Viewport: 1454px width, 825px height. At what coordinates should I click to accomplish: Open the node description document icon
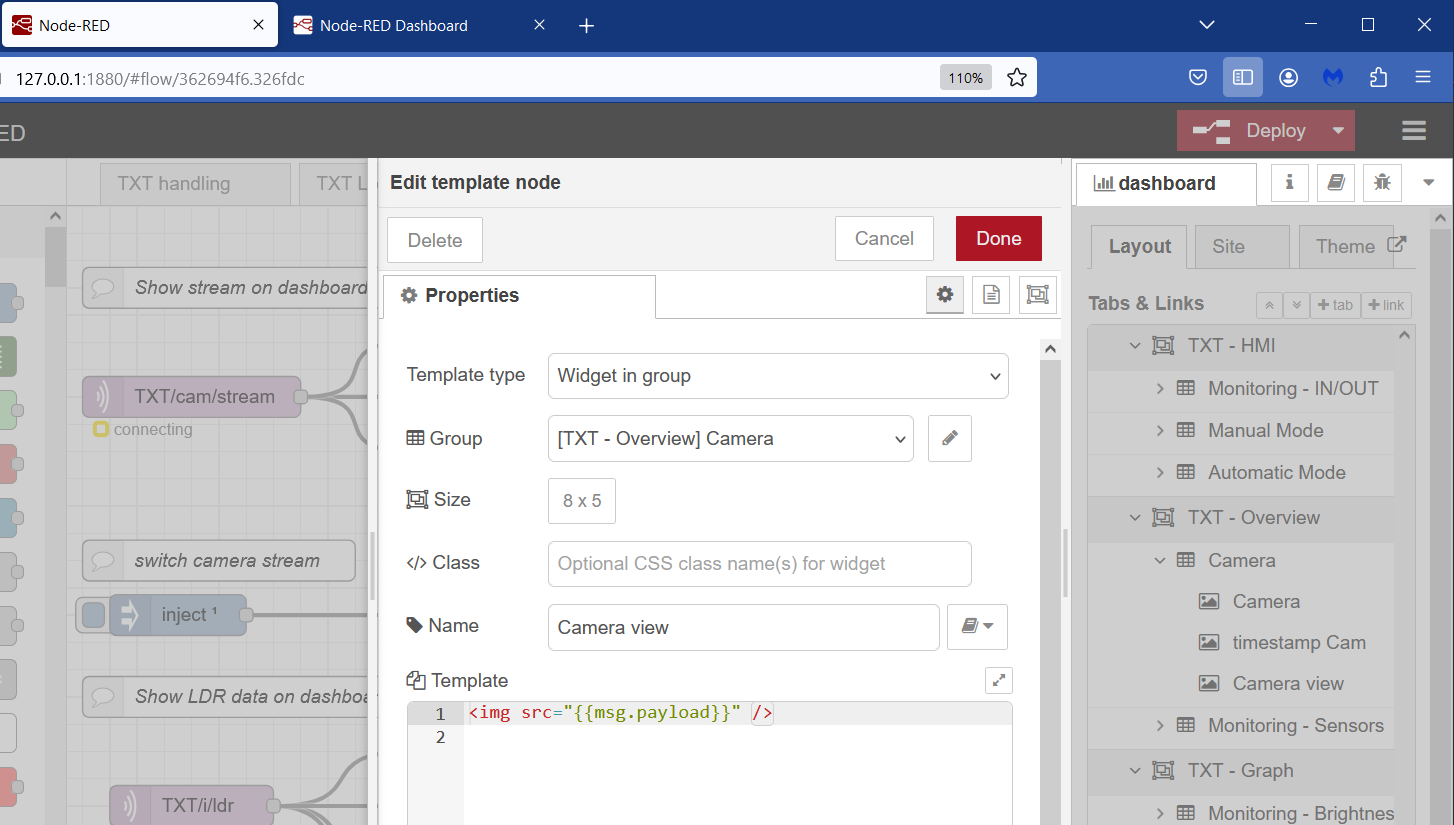pos(991,295)
